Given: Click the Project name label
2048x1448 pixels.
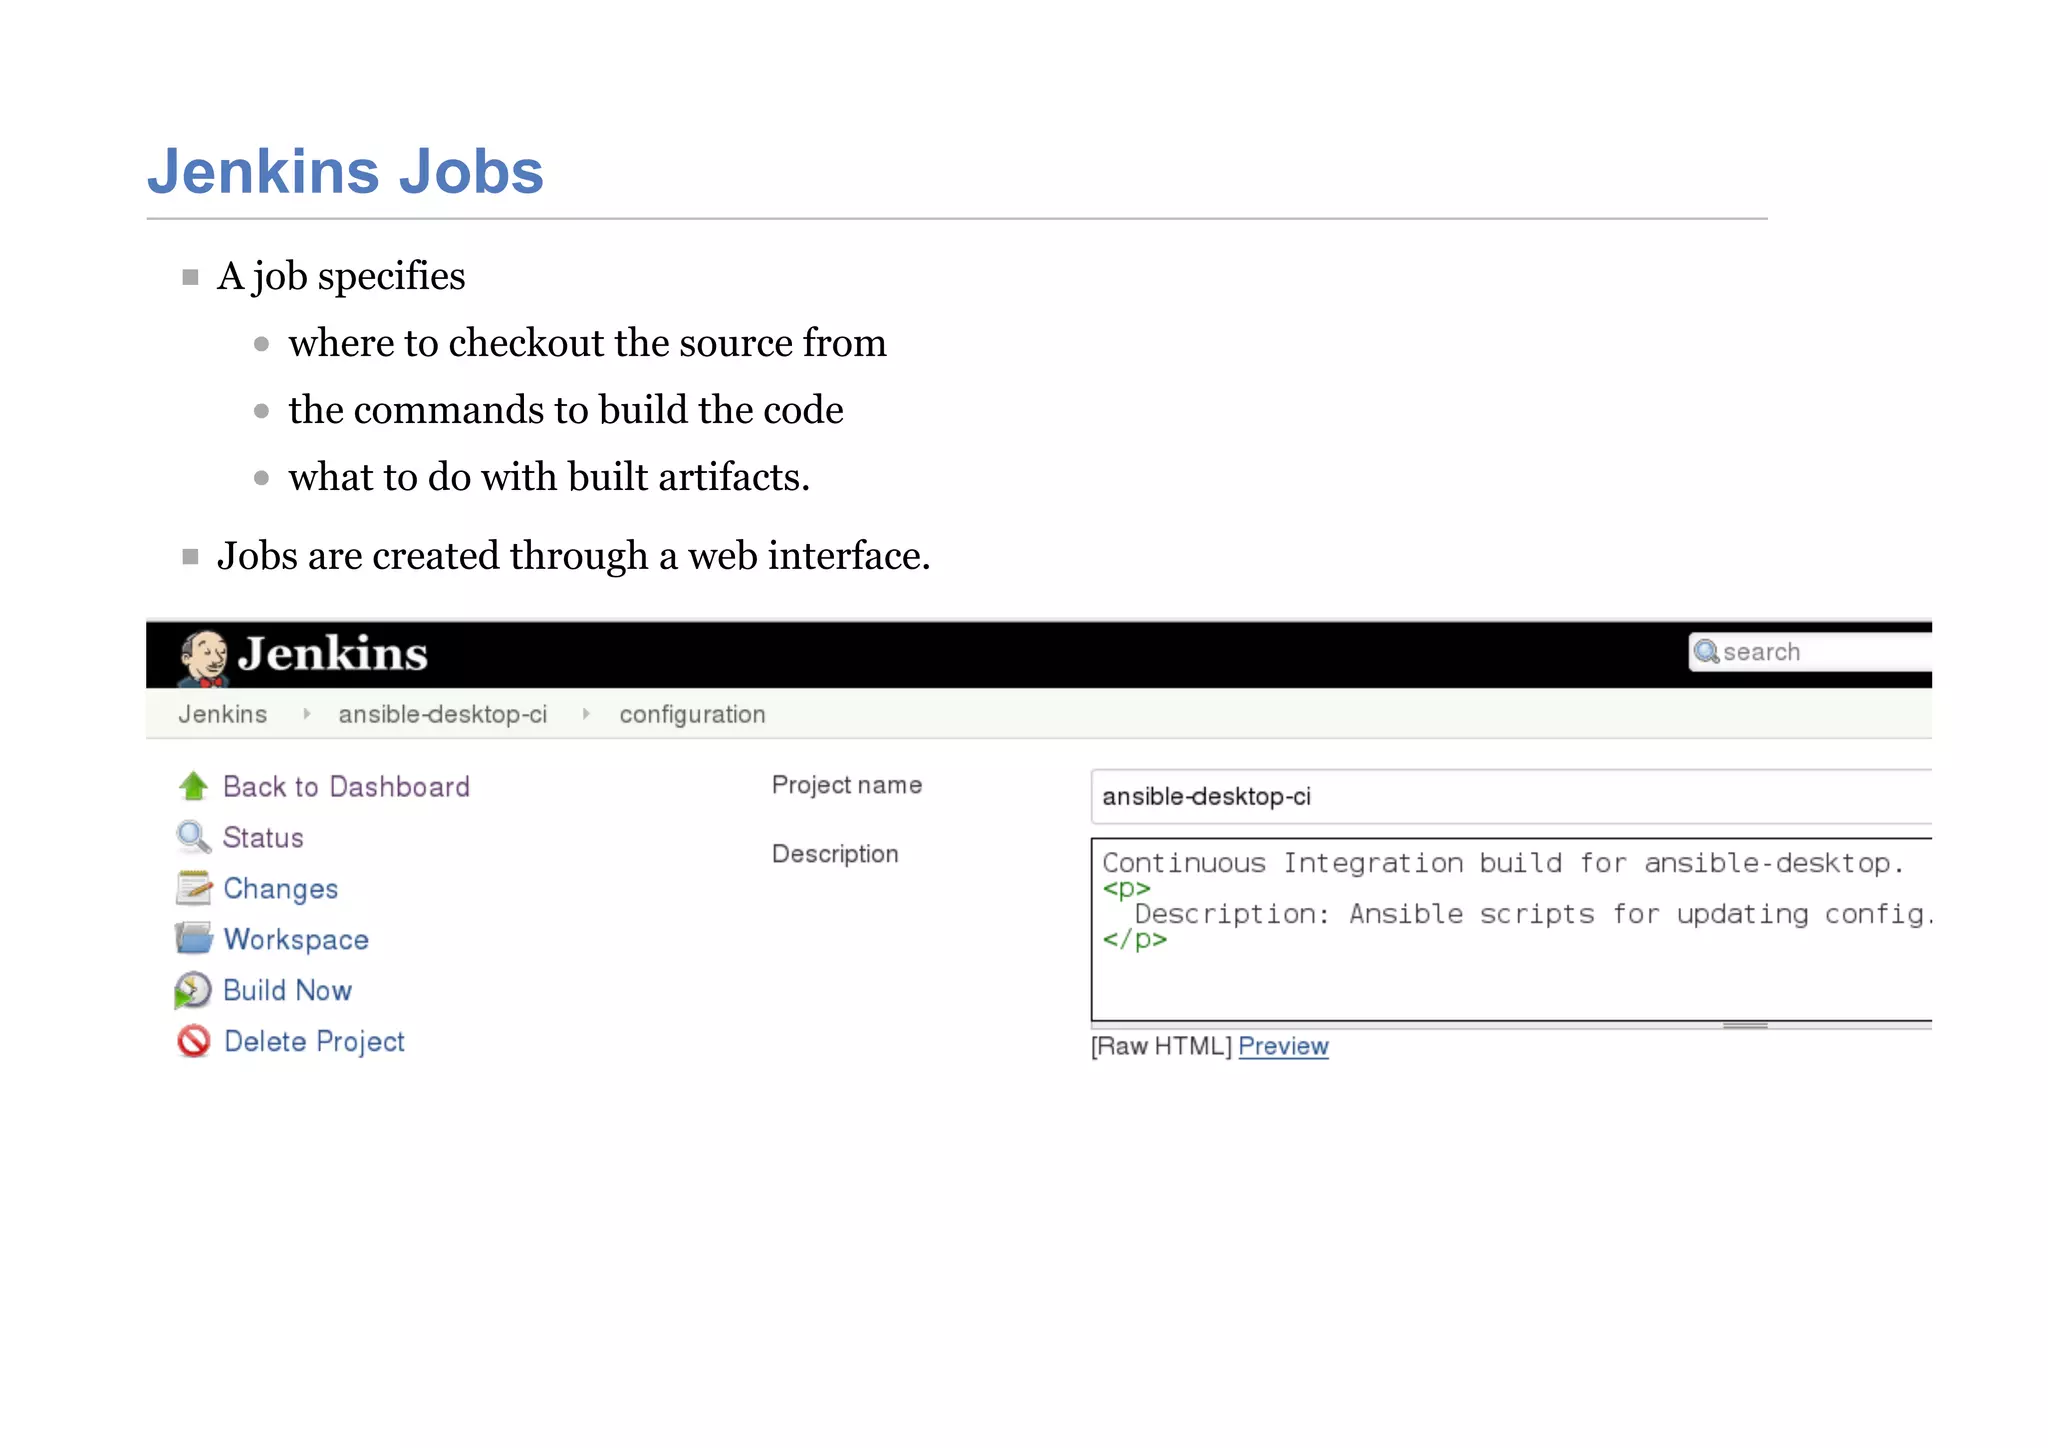Looking at the screenshot, I should coord(846,785).
